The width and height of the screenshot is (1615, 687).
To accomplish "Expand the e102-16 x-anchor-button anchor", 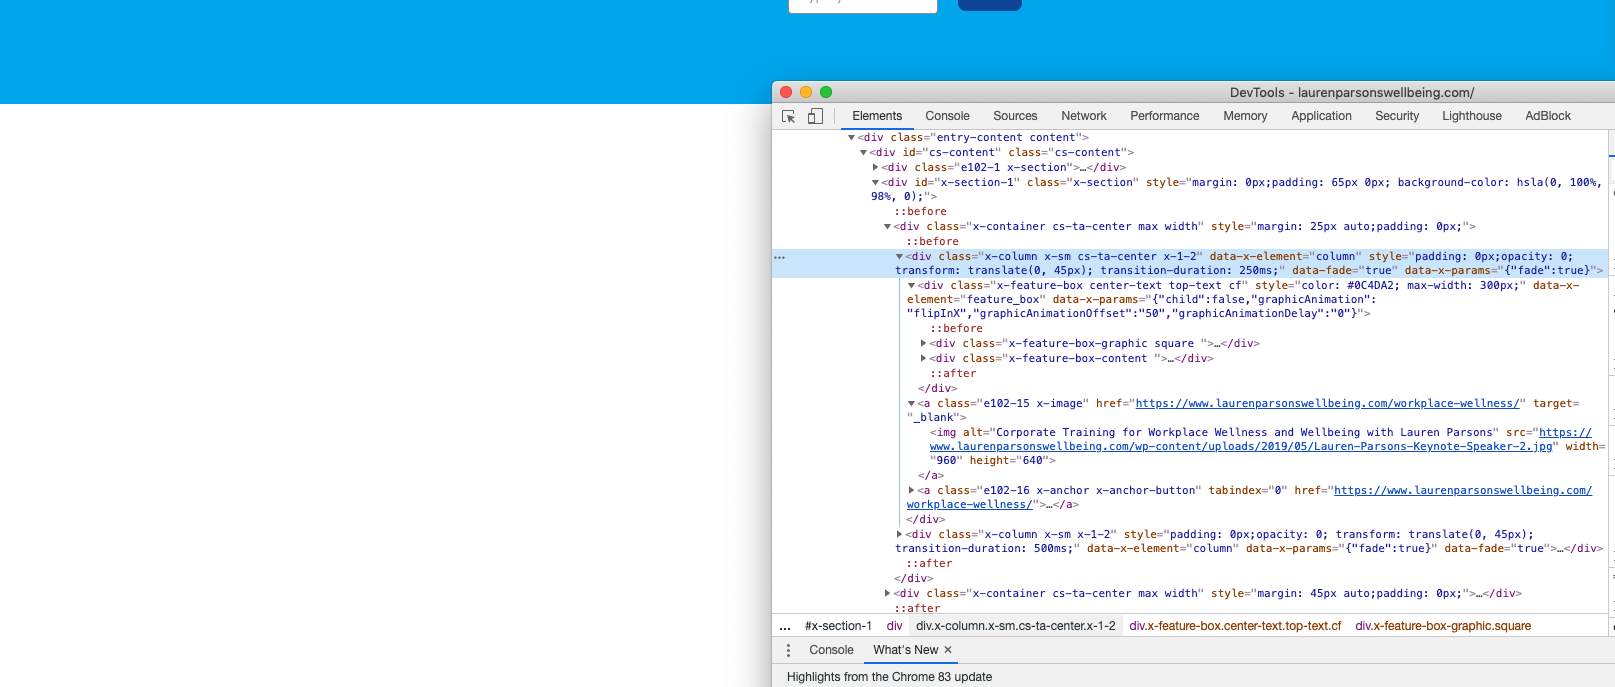I will coord(911,491).
